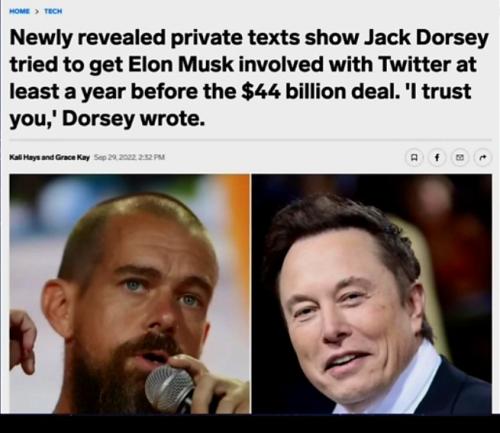This screenshot has height=433, width=500.
Task: Open share options with arrow icon
Action: point(483,157)
